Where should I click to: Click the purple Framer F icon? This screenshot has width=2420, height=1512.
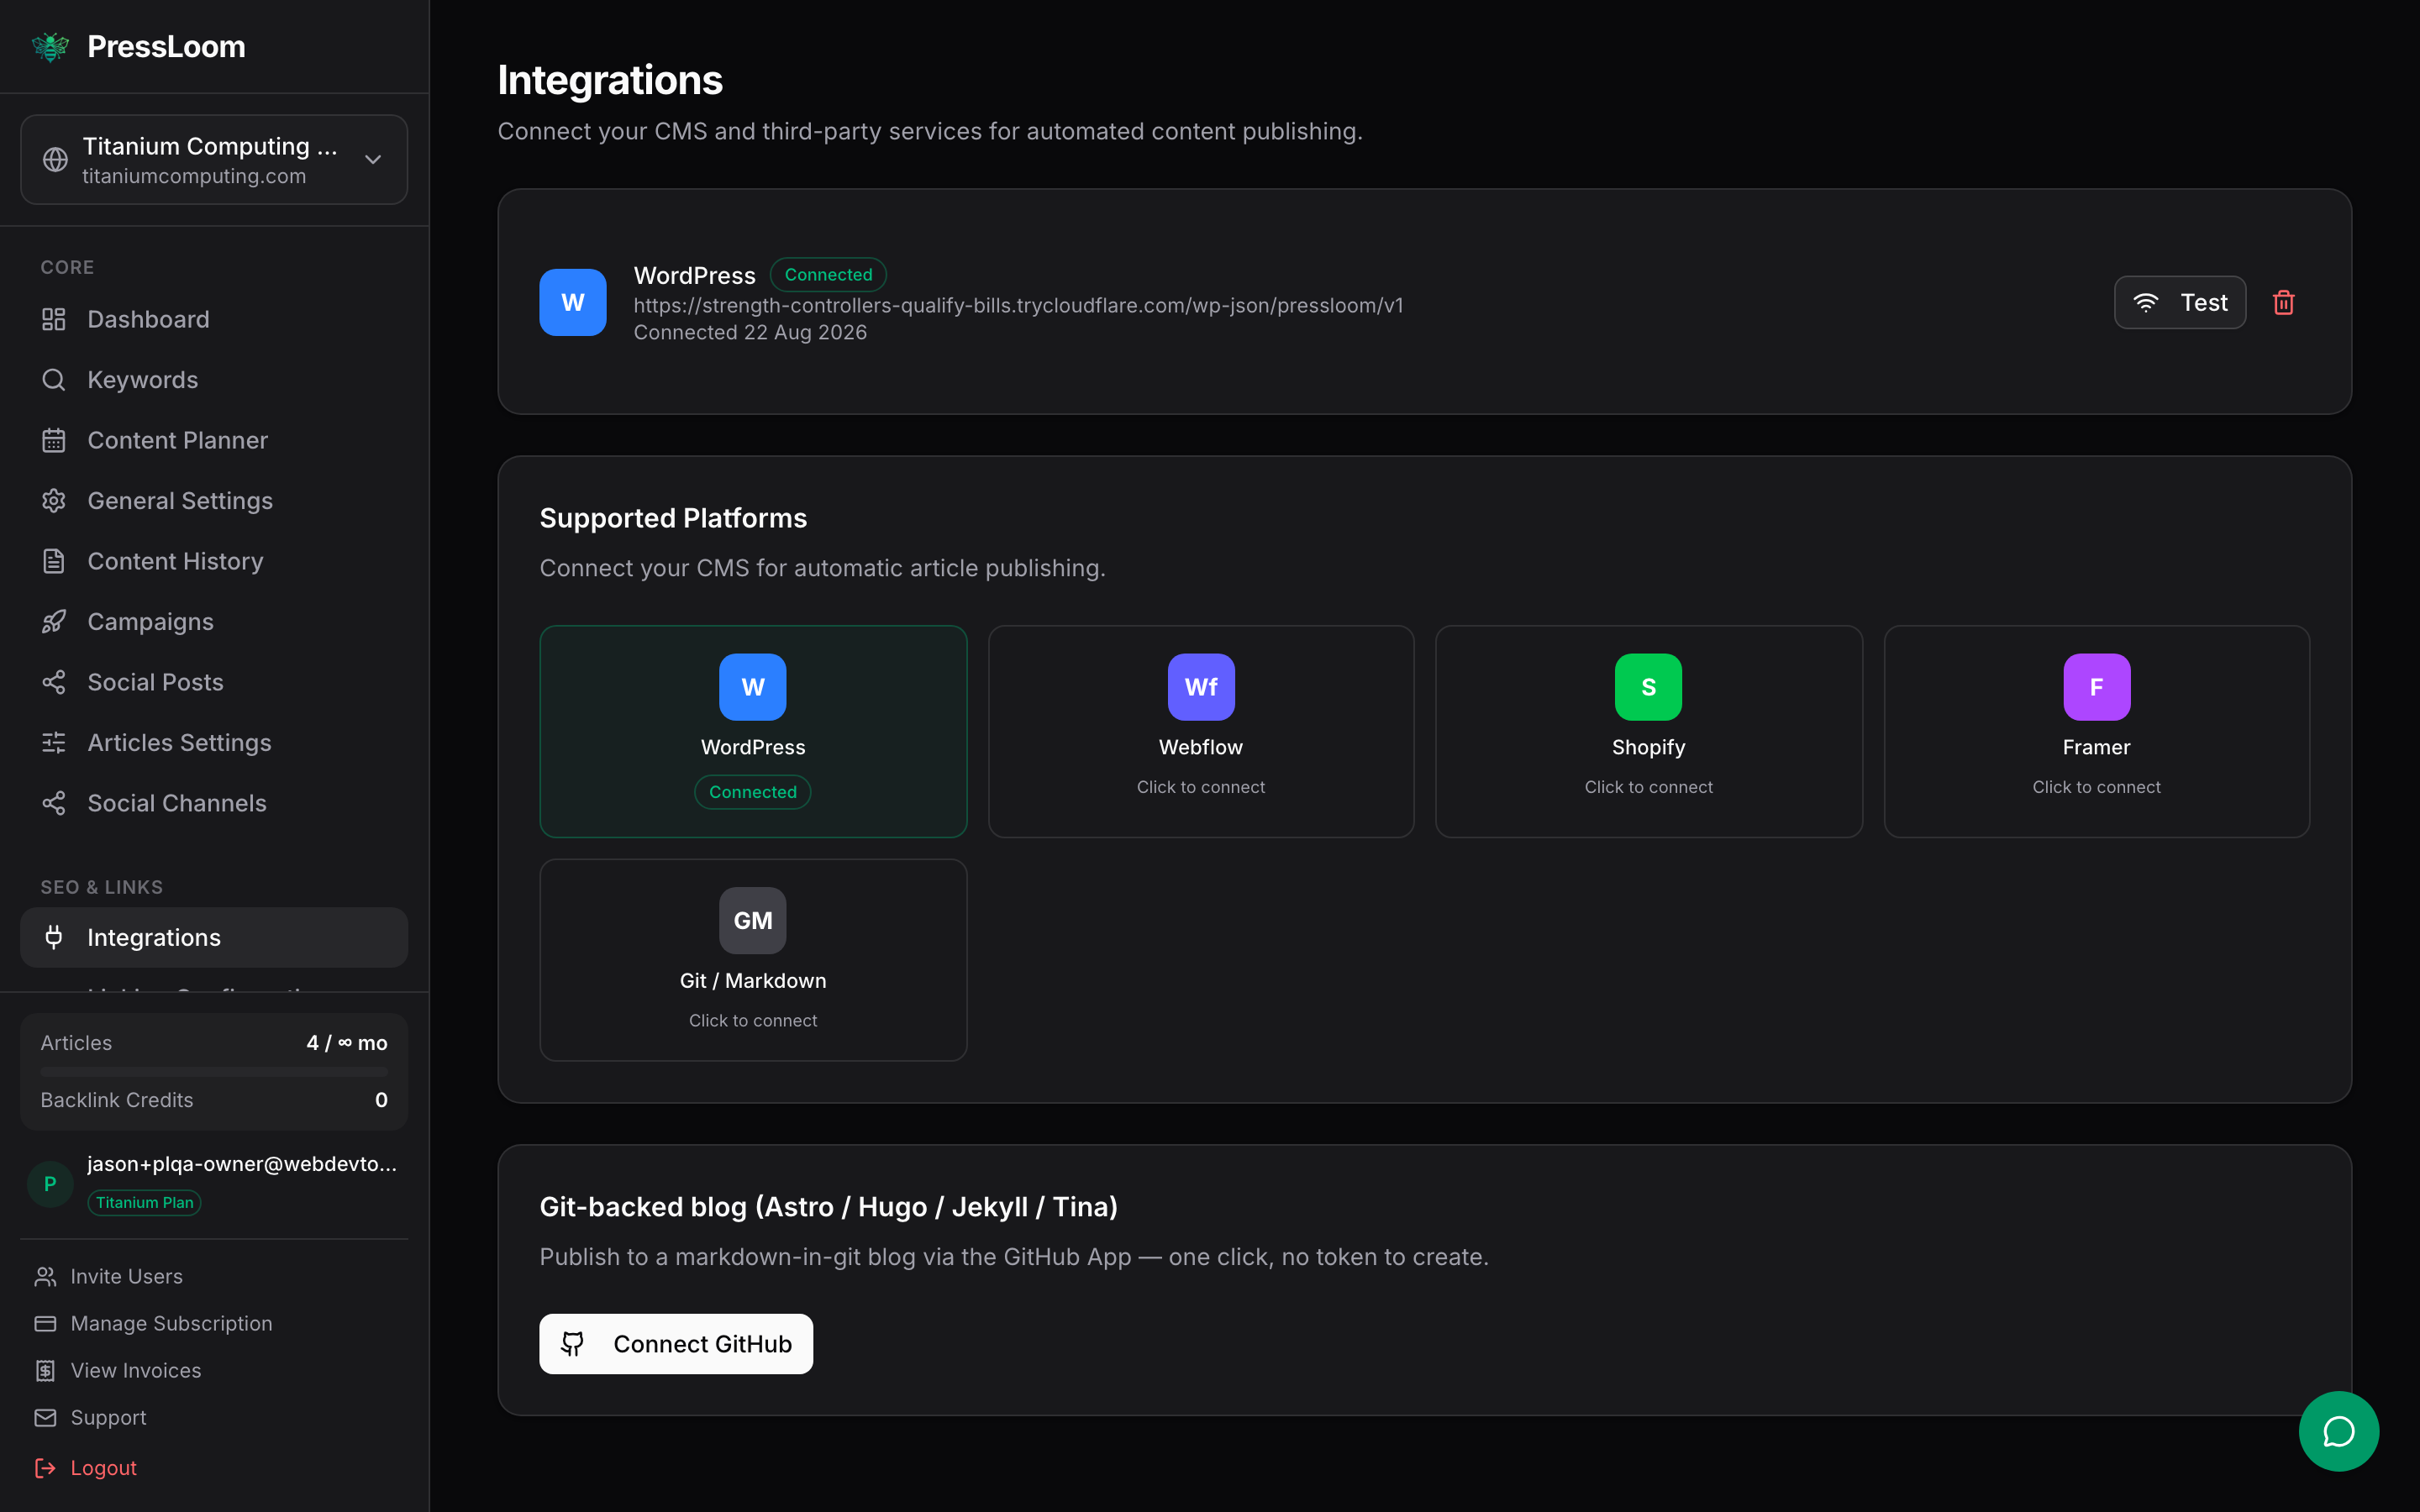tap(2097, 687)
